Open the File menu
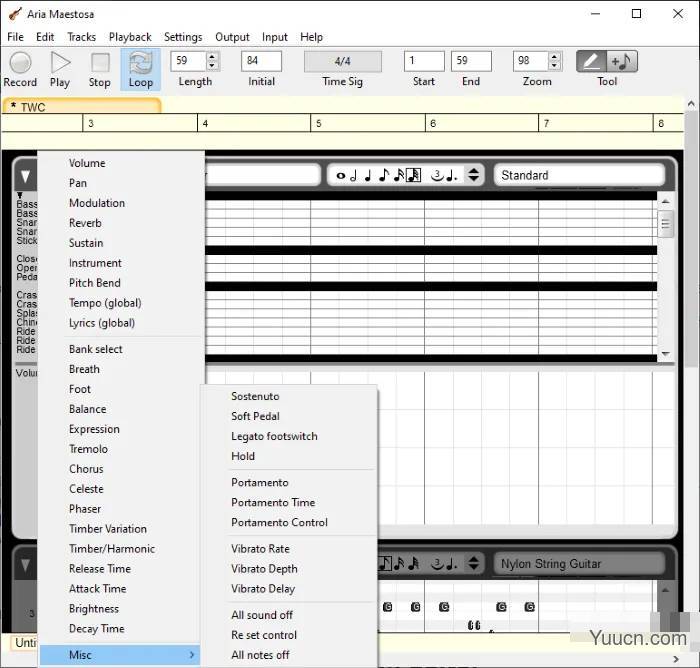 pyautogui.click(x=16, y=37)
